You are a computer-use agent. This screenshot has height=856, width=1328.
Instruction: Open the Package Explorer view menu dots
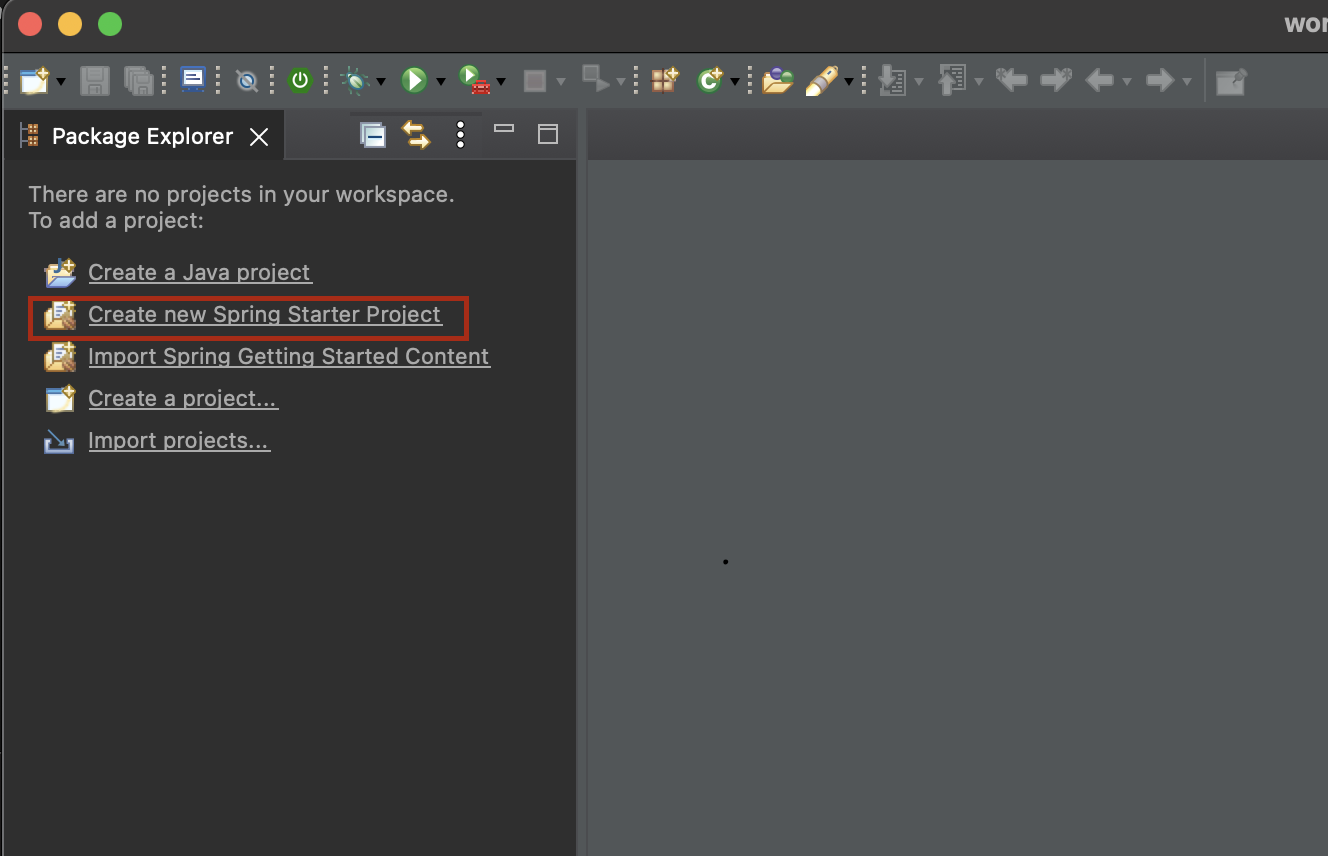460,135
